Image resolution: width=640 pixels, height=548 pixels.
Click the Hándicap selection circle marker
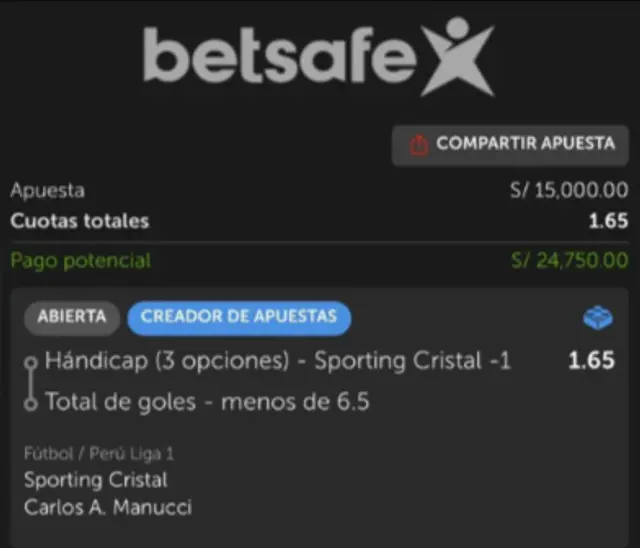(31, 362)
